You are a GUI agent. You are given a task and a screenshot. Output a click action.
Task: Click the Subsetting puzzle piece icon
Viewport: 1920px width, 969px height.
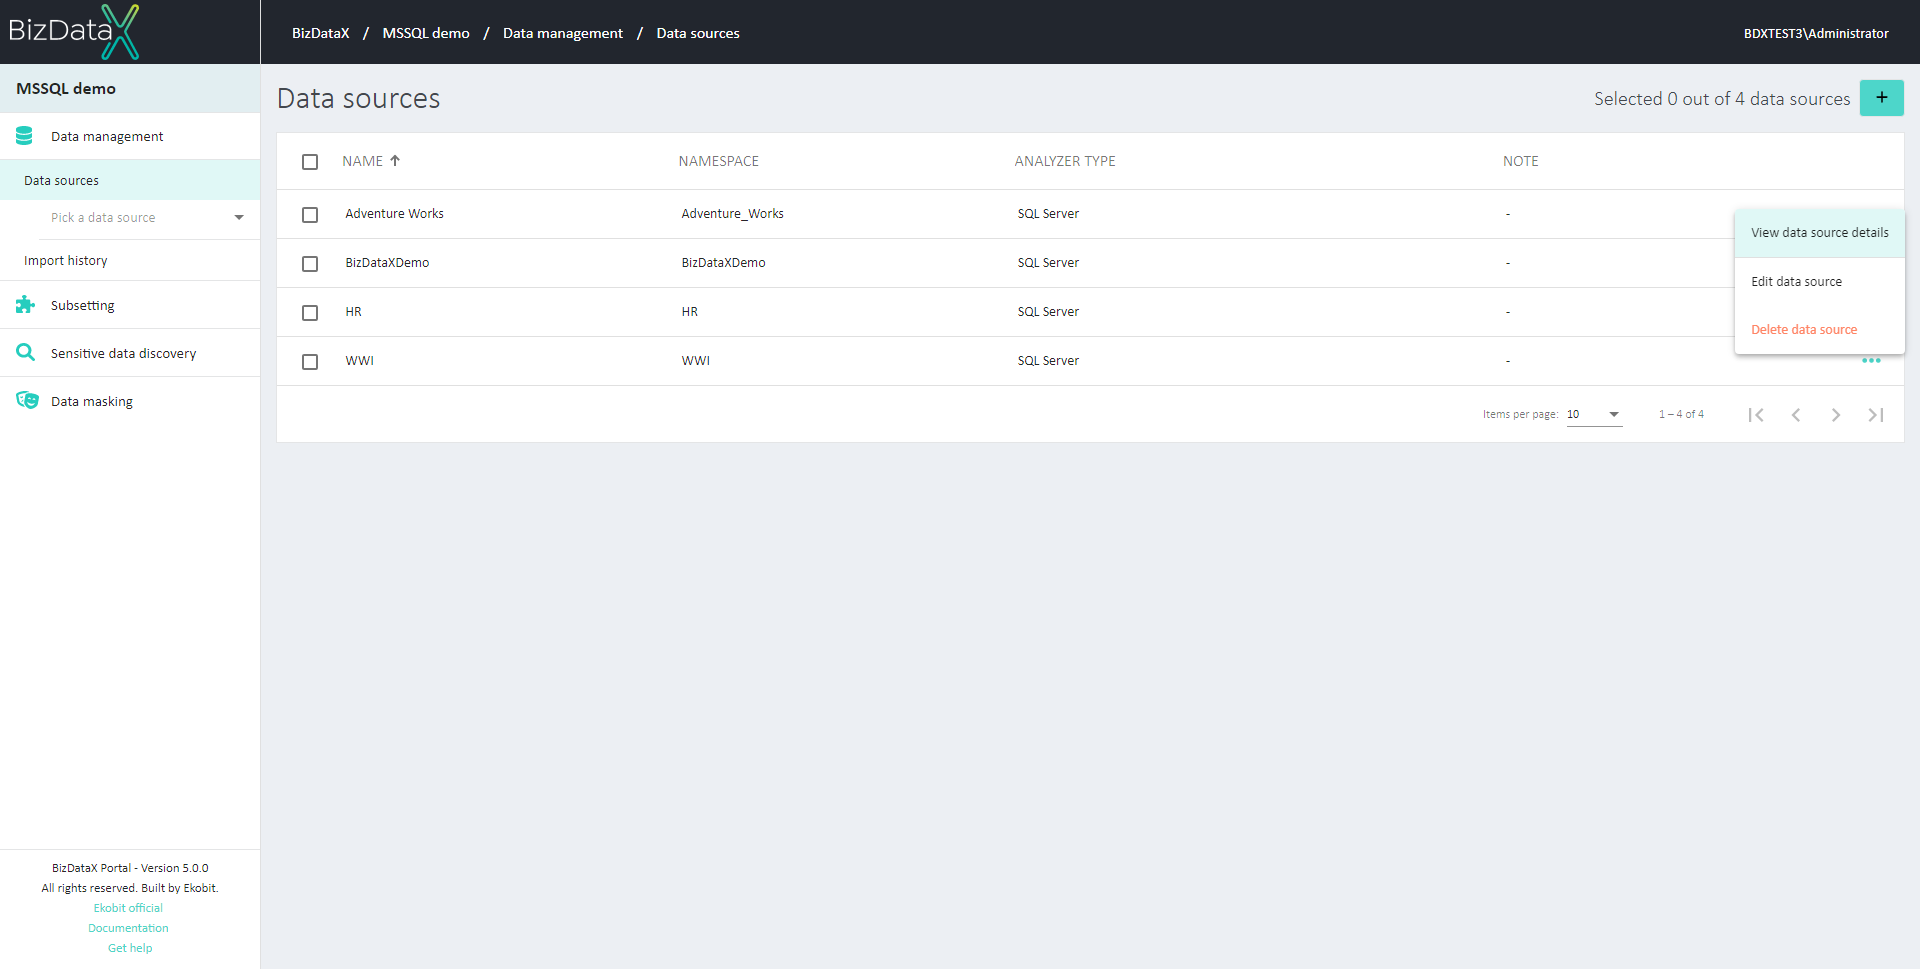tap(25, 305)
